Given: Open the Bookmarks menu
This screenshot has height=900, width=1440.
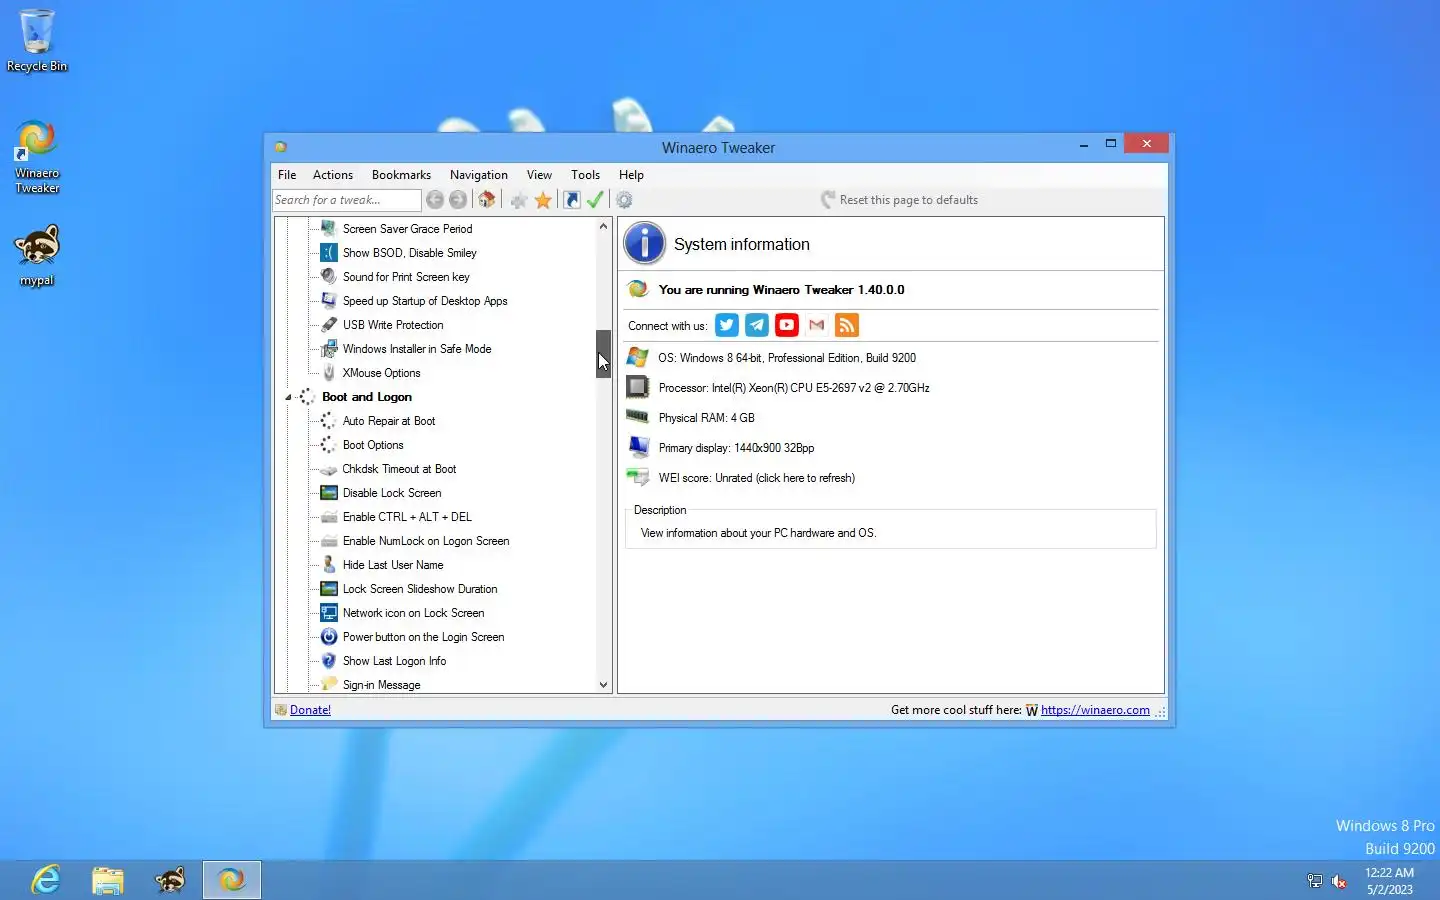Looking at the screenshot, I should coord(401,175).
